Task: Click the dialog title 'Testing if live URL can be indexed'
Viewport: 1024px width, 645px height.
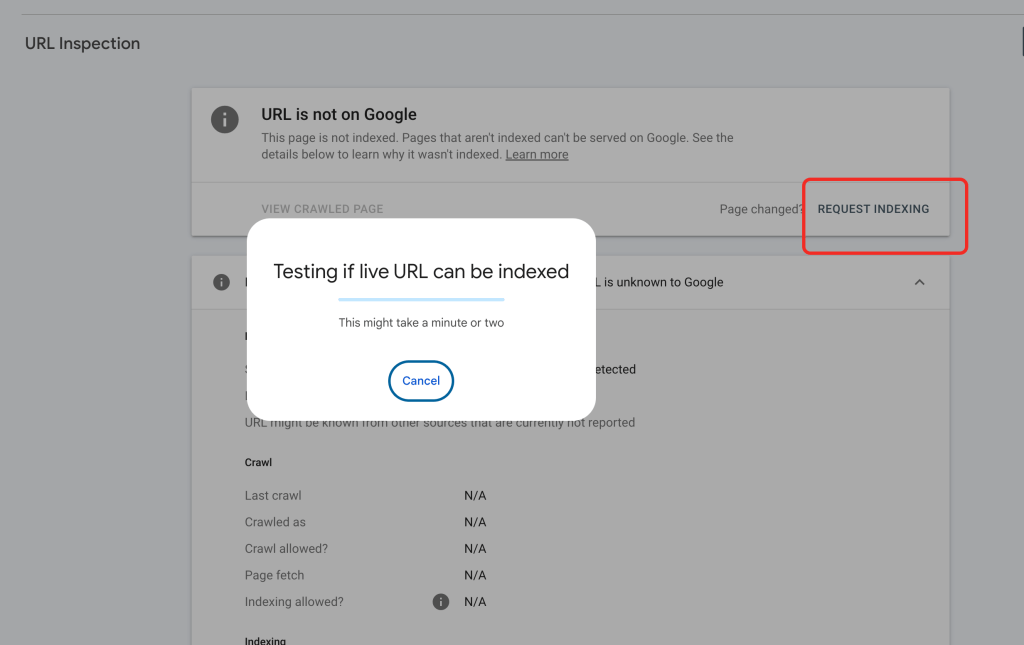Action: click(x=421, y=271)
